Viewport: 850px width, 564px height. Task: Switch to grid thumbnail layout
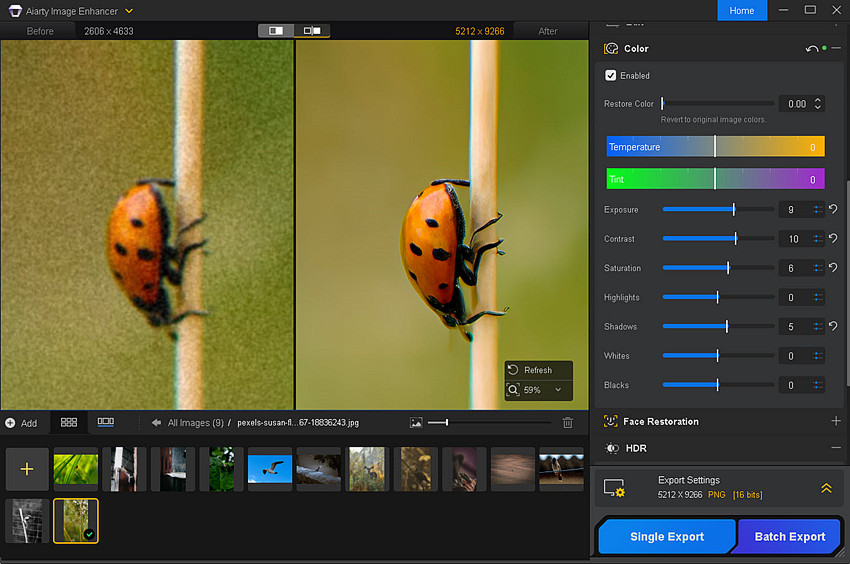(x=69, y=422)
